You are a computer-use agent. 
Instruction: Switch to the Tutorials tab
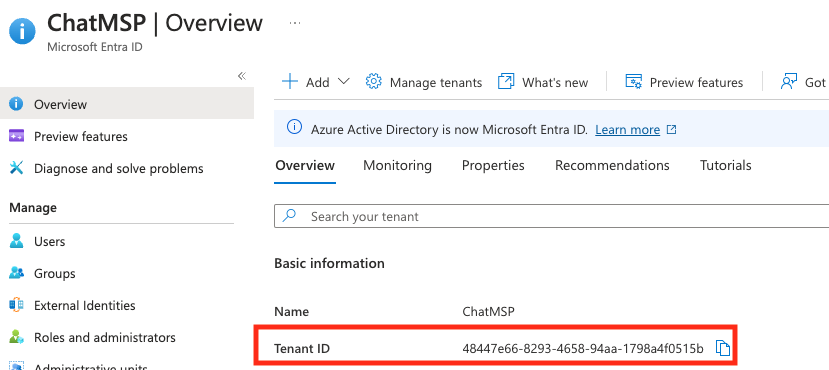coord(725,165)
